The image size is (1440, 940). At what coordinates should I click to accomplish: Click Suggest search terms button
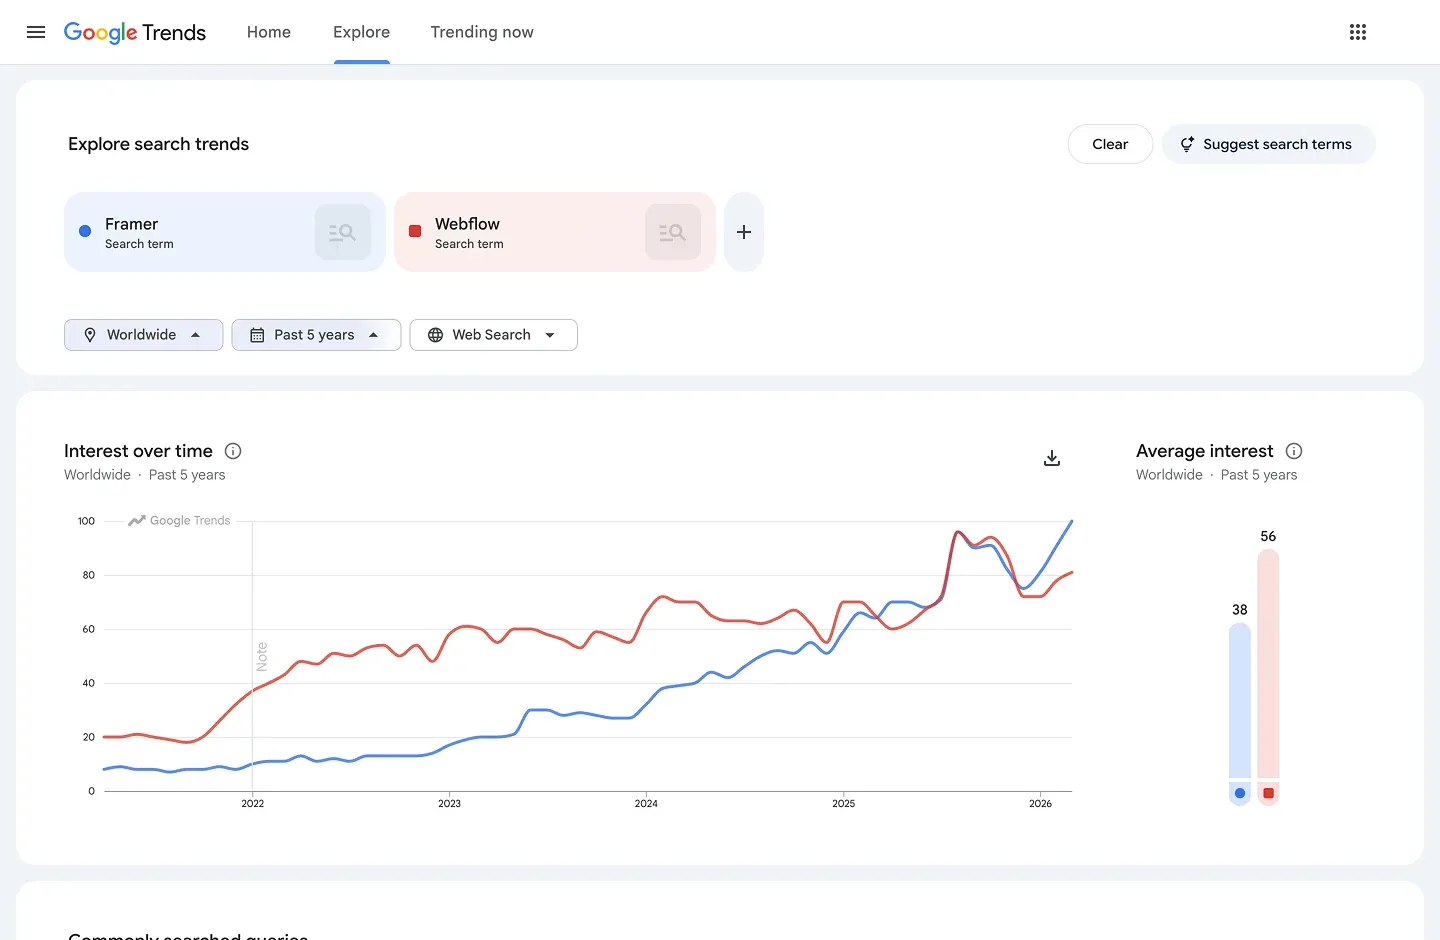[x=1268, y=144]
